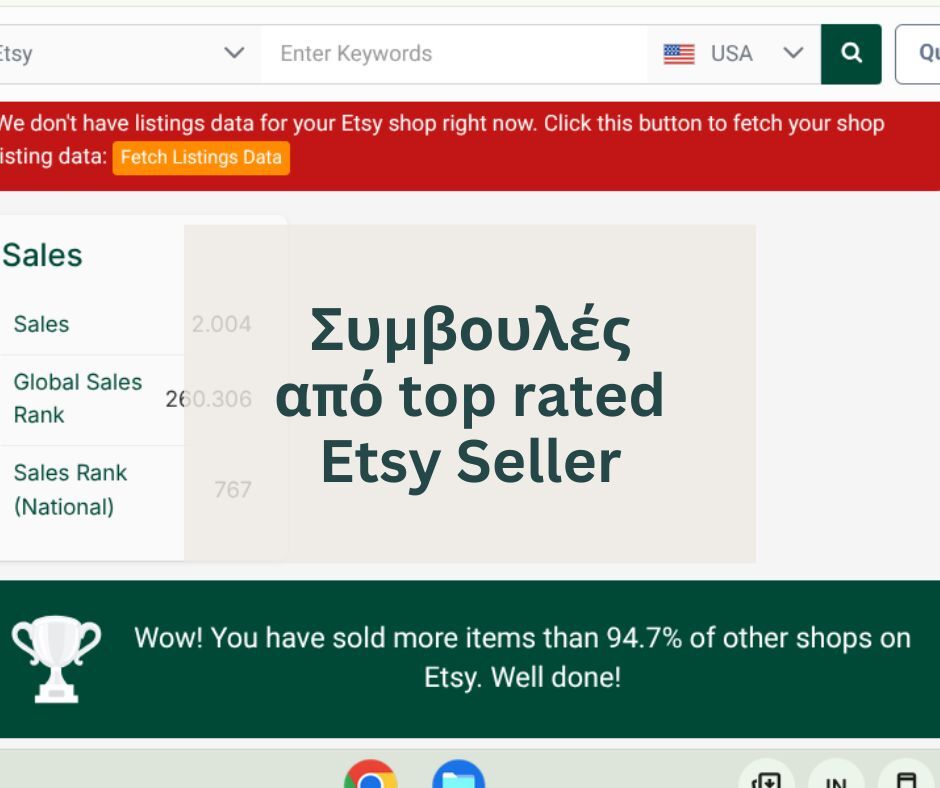Click the IN input method indicator

[836, 779]
